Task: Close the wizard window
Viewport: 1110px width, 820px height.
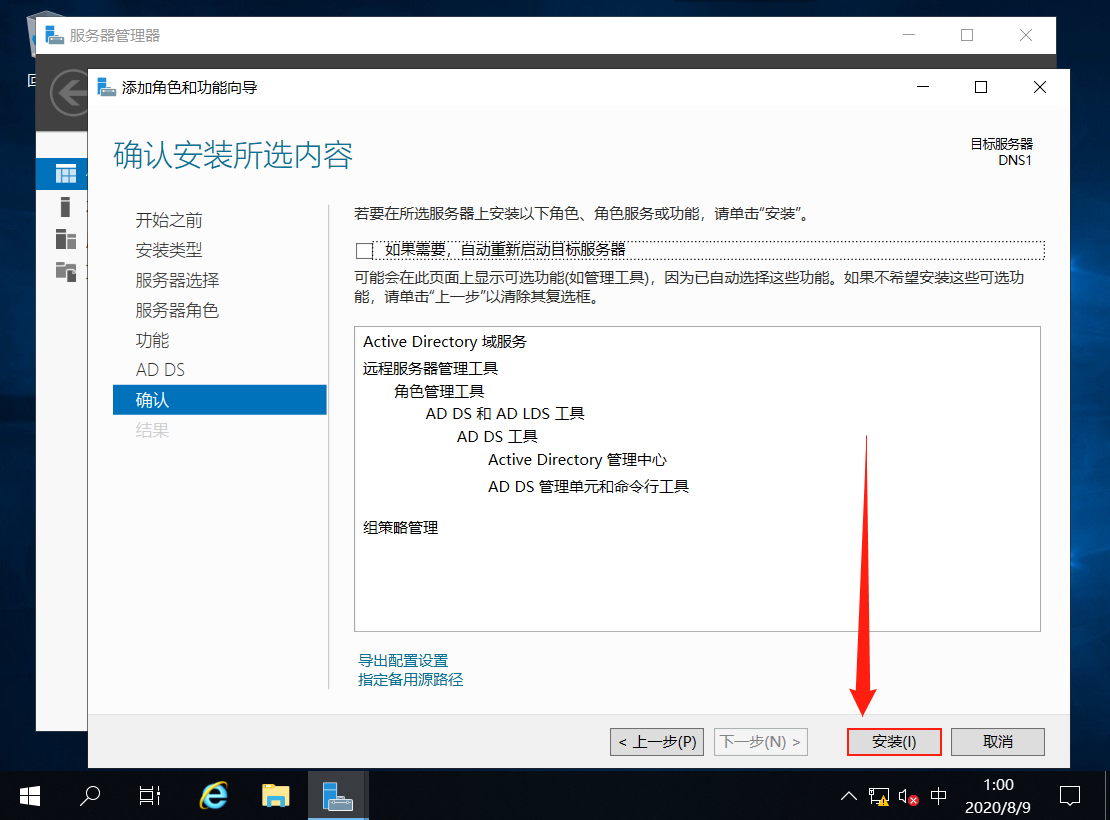Action: point(1040,87)
